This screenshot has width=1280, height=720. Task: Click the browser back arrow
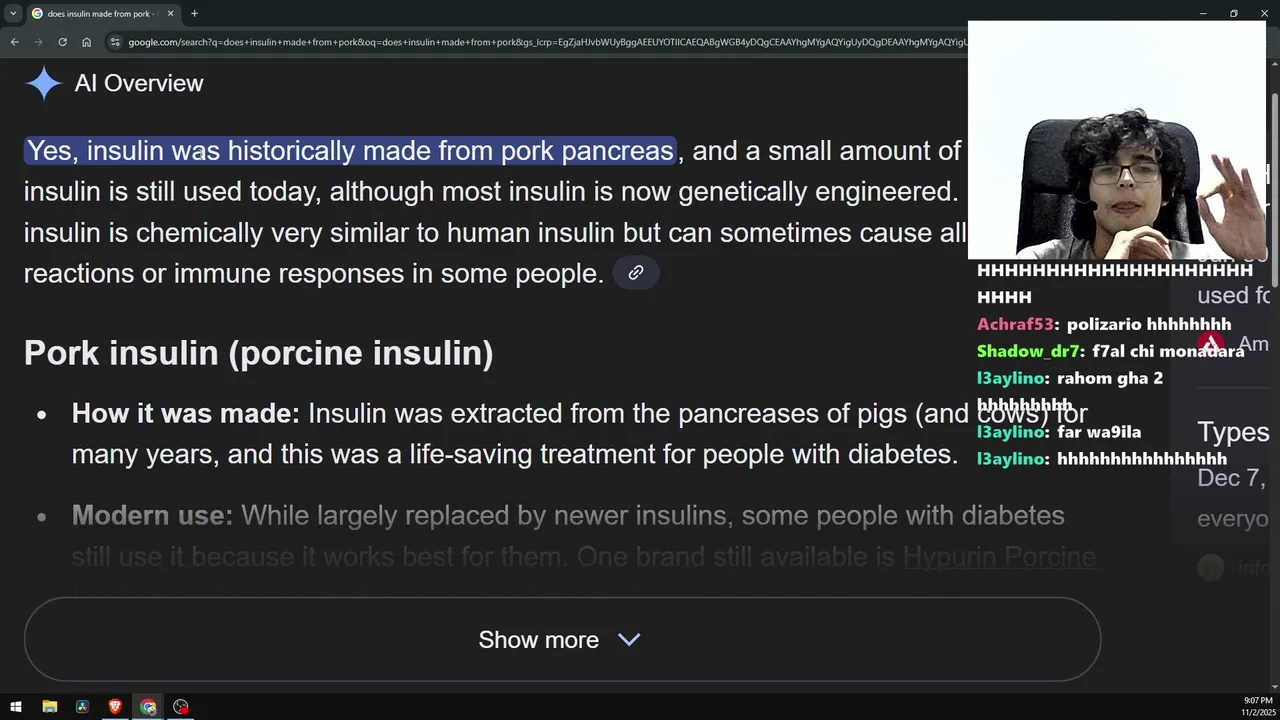click(14, 42)
